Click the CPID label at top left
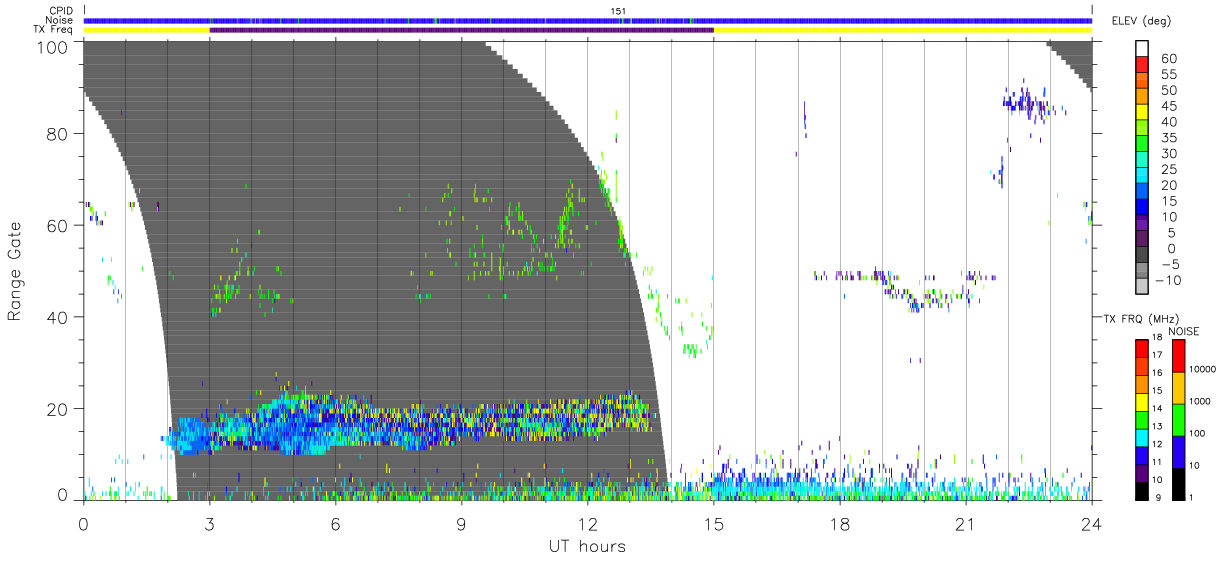 click(x=60, y=11)
